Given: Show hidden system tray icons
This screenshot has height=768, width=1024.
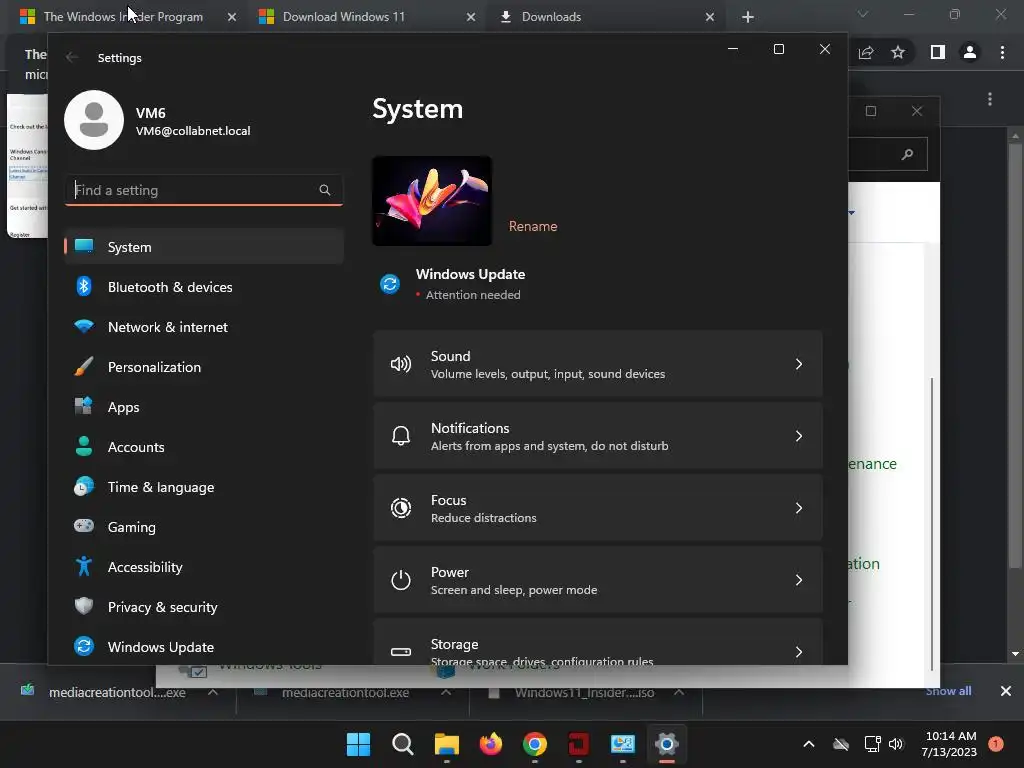Looking at the screenshot, I should pos(808,744).
